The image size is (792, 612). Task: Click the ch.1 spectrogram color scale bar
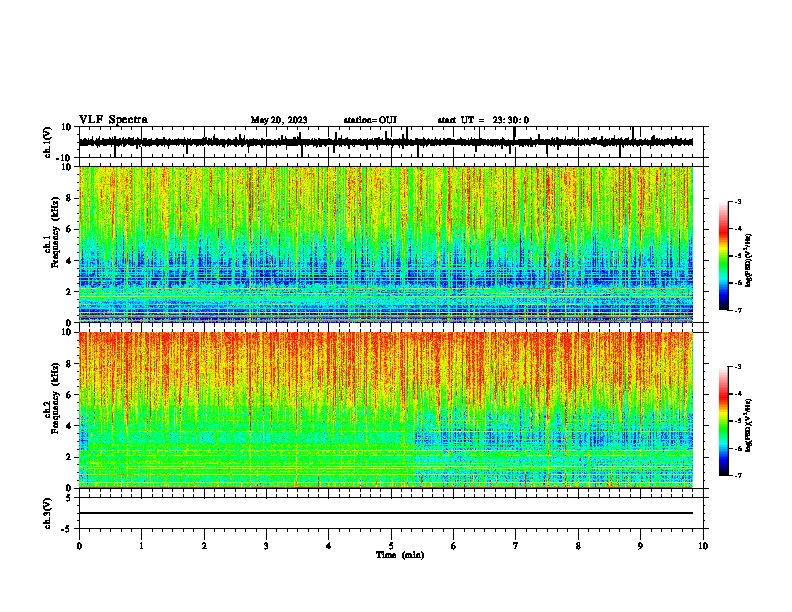click(x=723, y=256)
